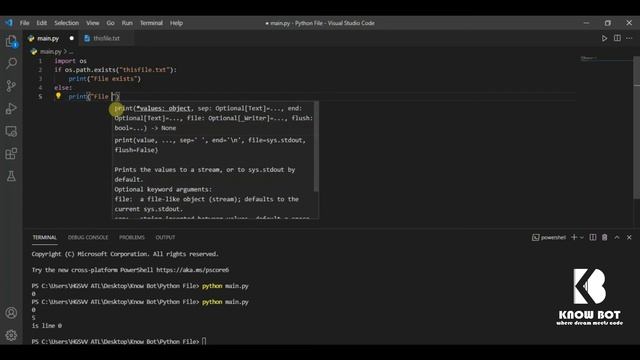Create new terminal with plus icon
640x360 pixels.
pyautogui.click(x=574, y=237)
